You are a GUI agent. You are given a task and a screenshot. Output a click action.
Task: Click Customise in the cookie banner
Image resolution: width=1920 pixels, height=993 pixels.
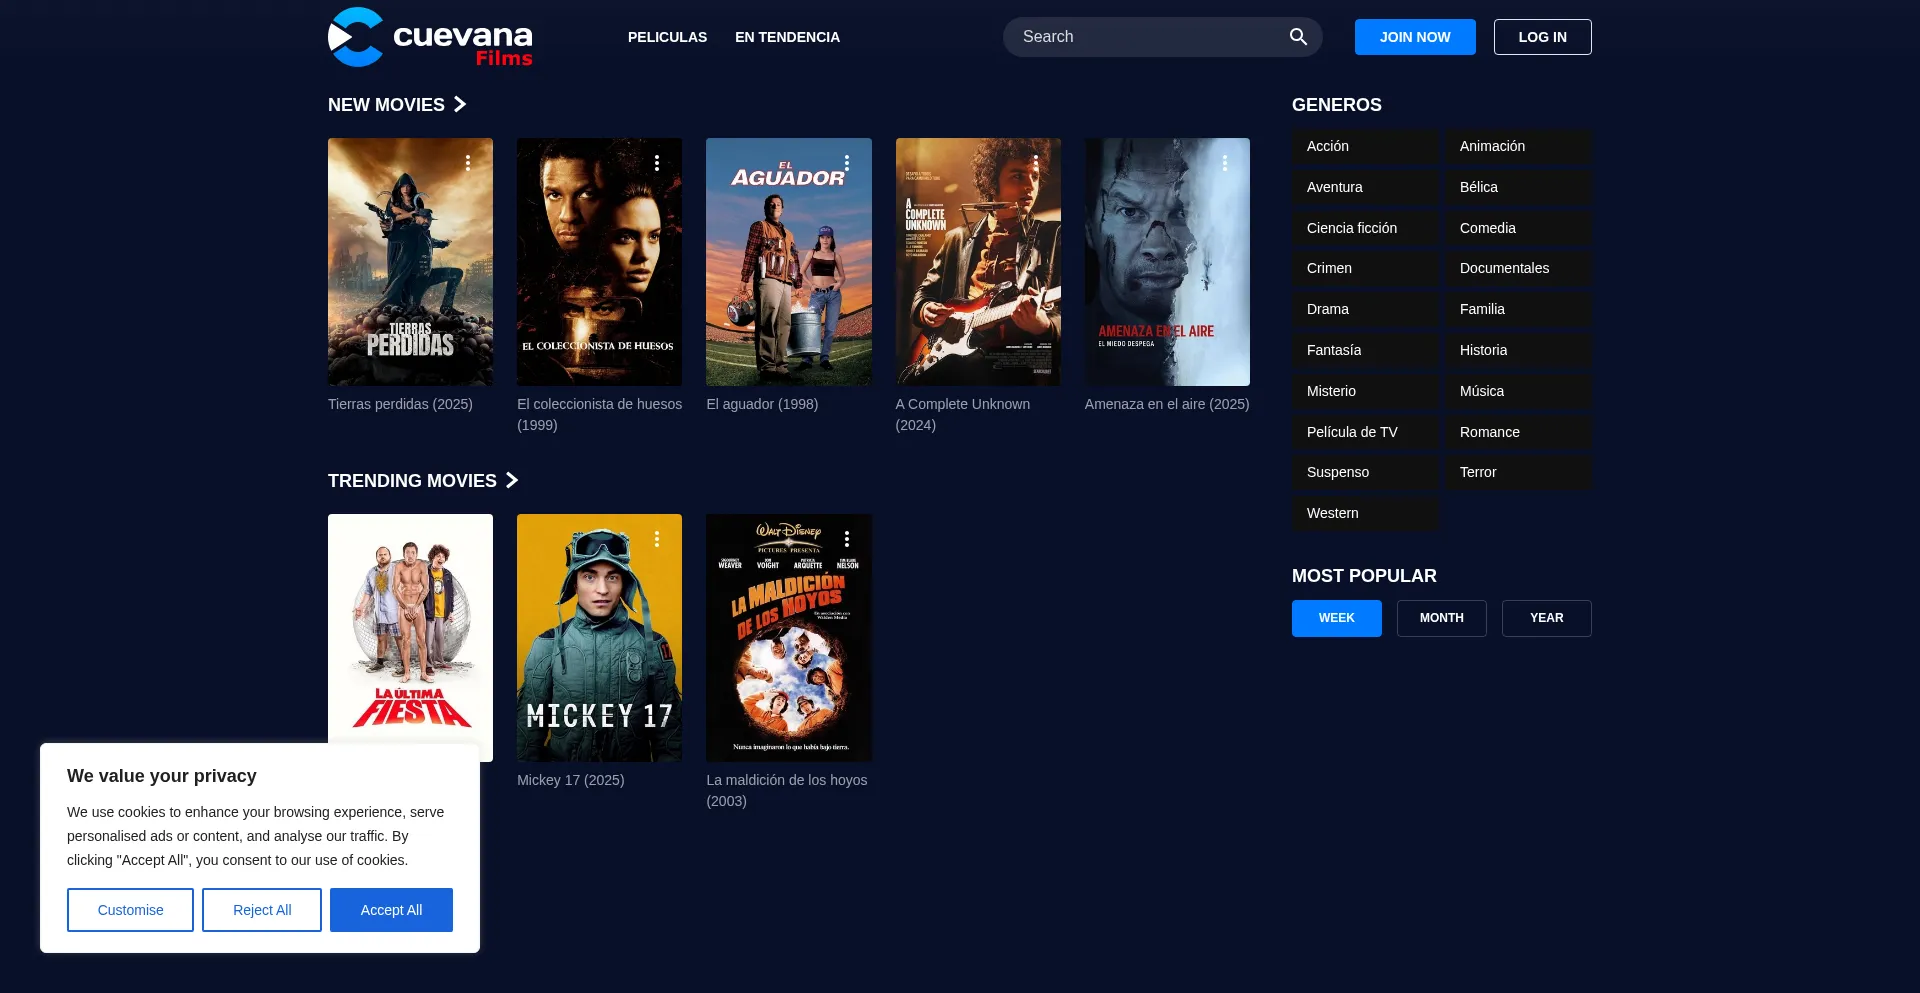pyautogui.click(x=130, y=910)
